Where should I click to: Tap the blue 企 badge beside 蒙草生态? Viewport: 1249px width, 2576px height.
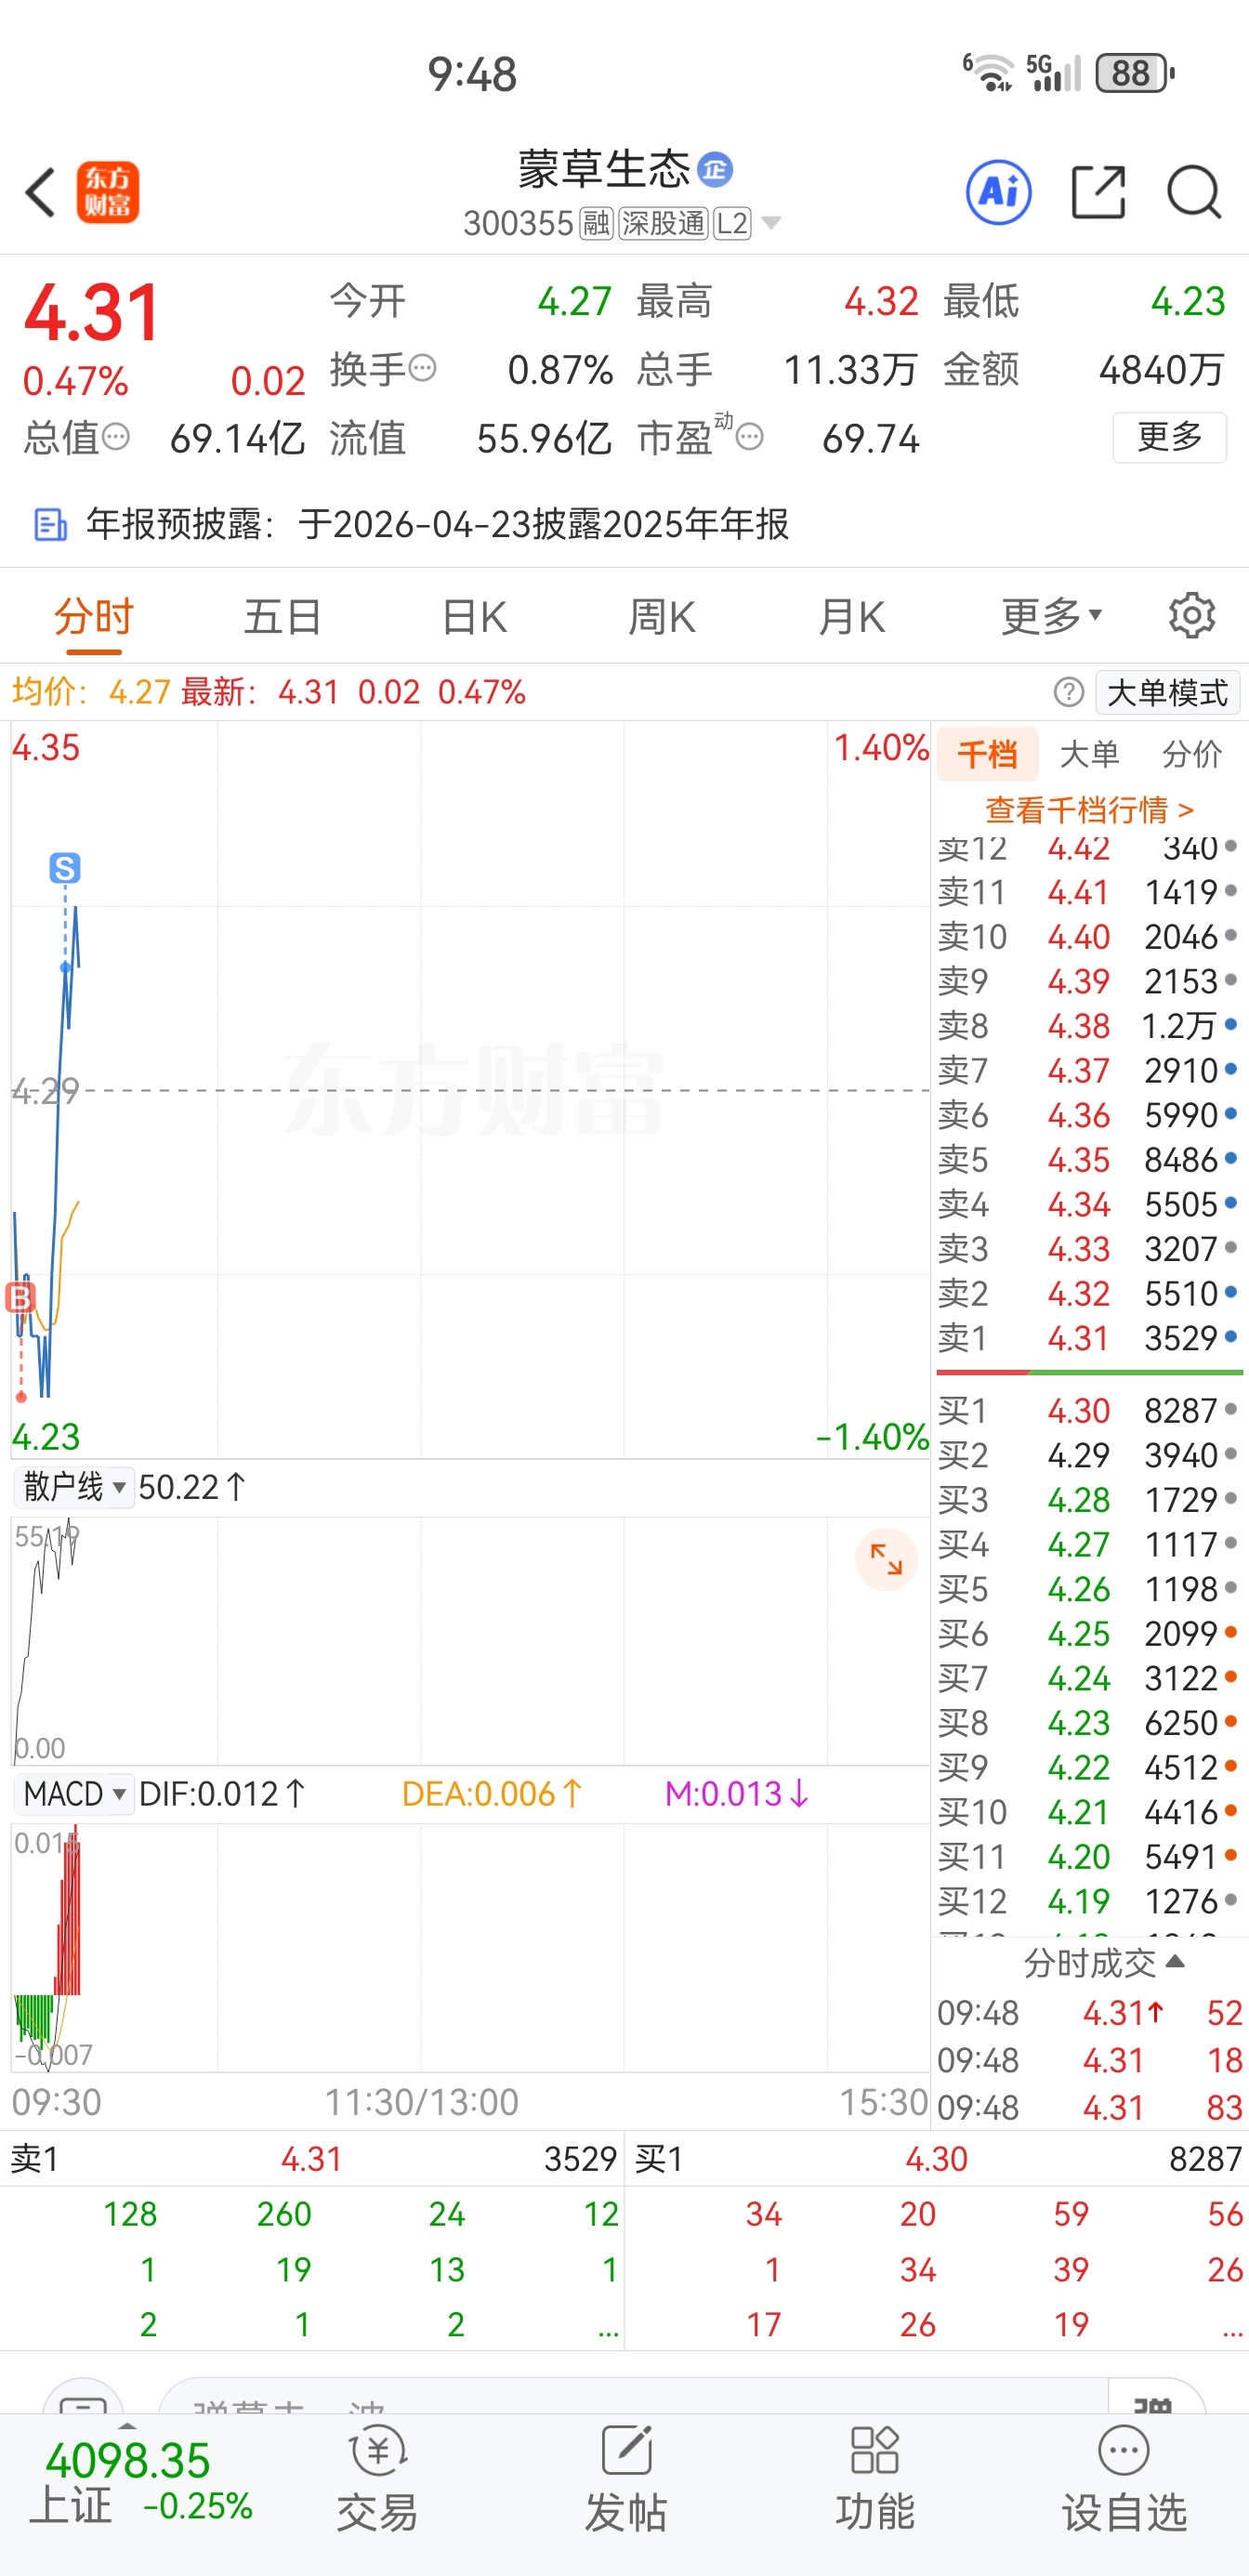(714, 169)
